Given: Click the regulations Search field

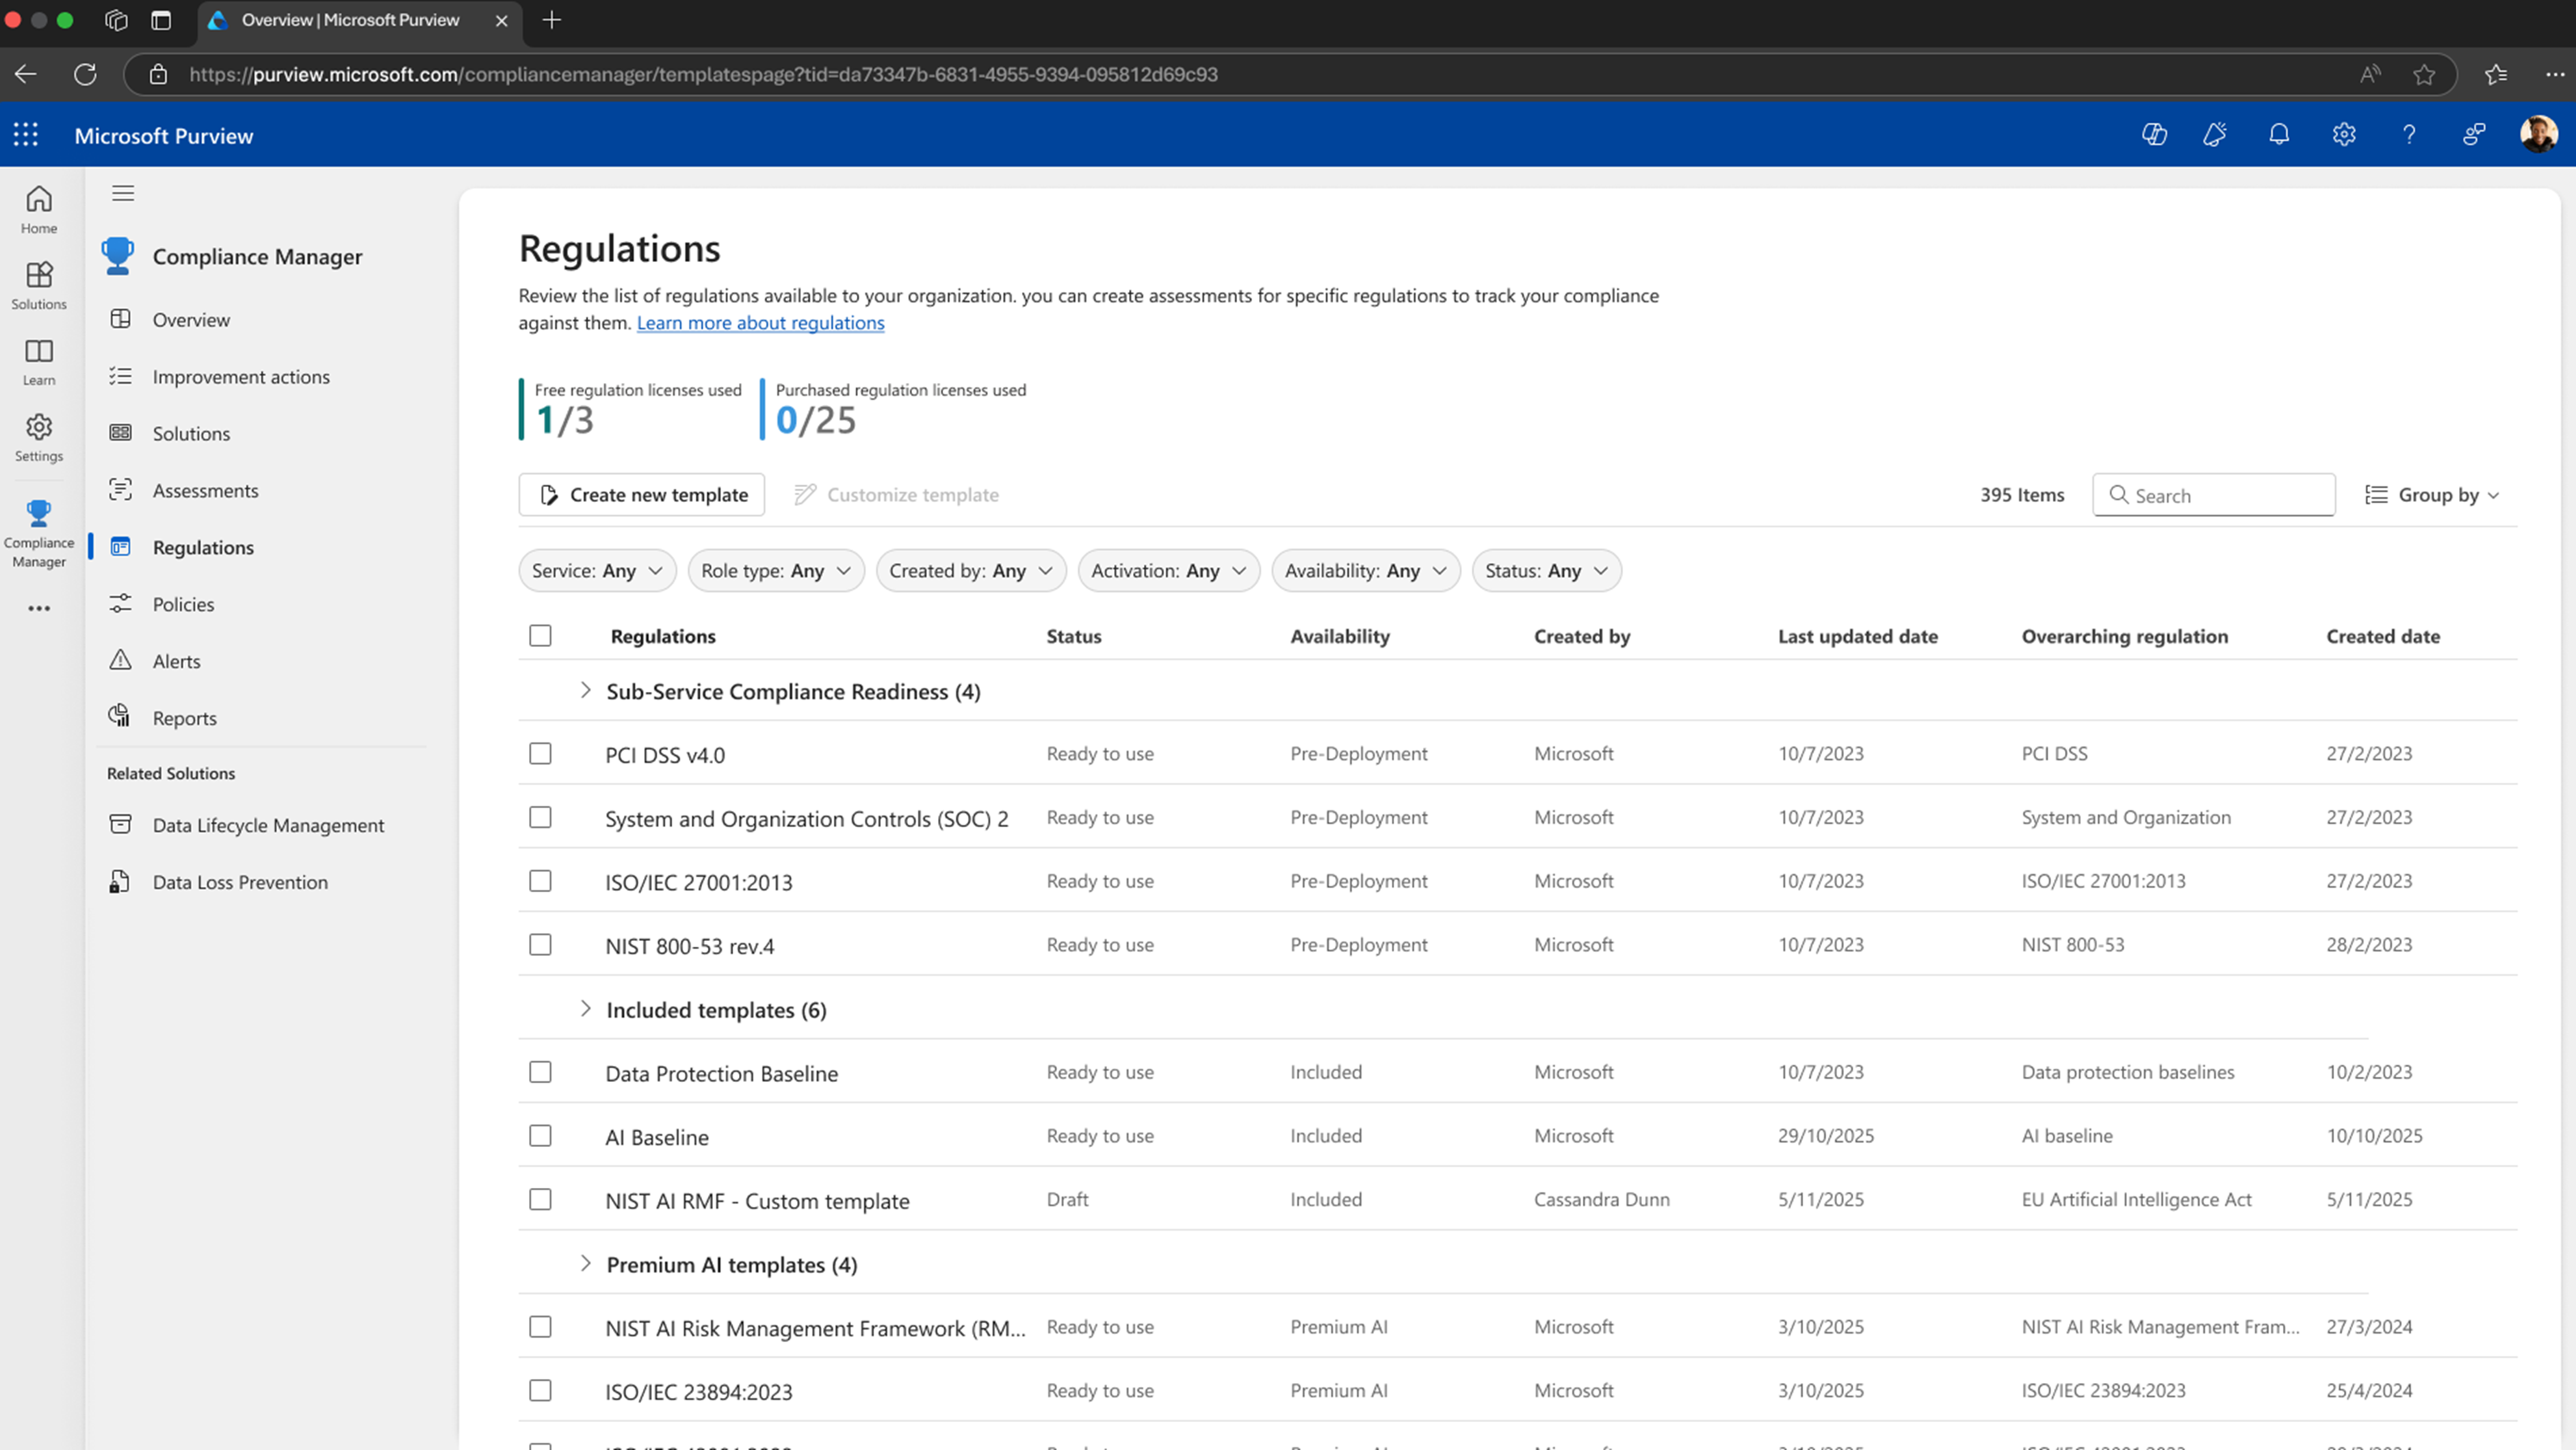Looking at the screenshot, I should pyautogui.click(x=2214, y=495).
